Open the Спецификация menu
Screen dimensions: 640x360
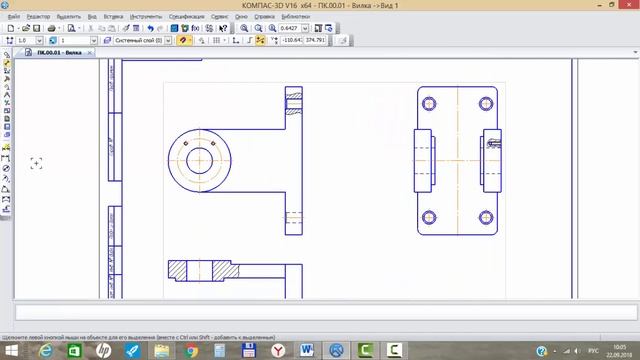187,17
